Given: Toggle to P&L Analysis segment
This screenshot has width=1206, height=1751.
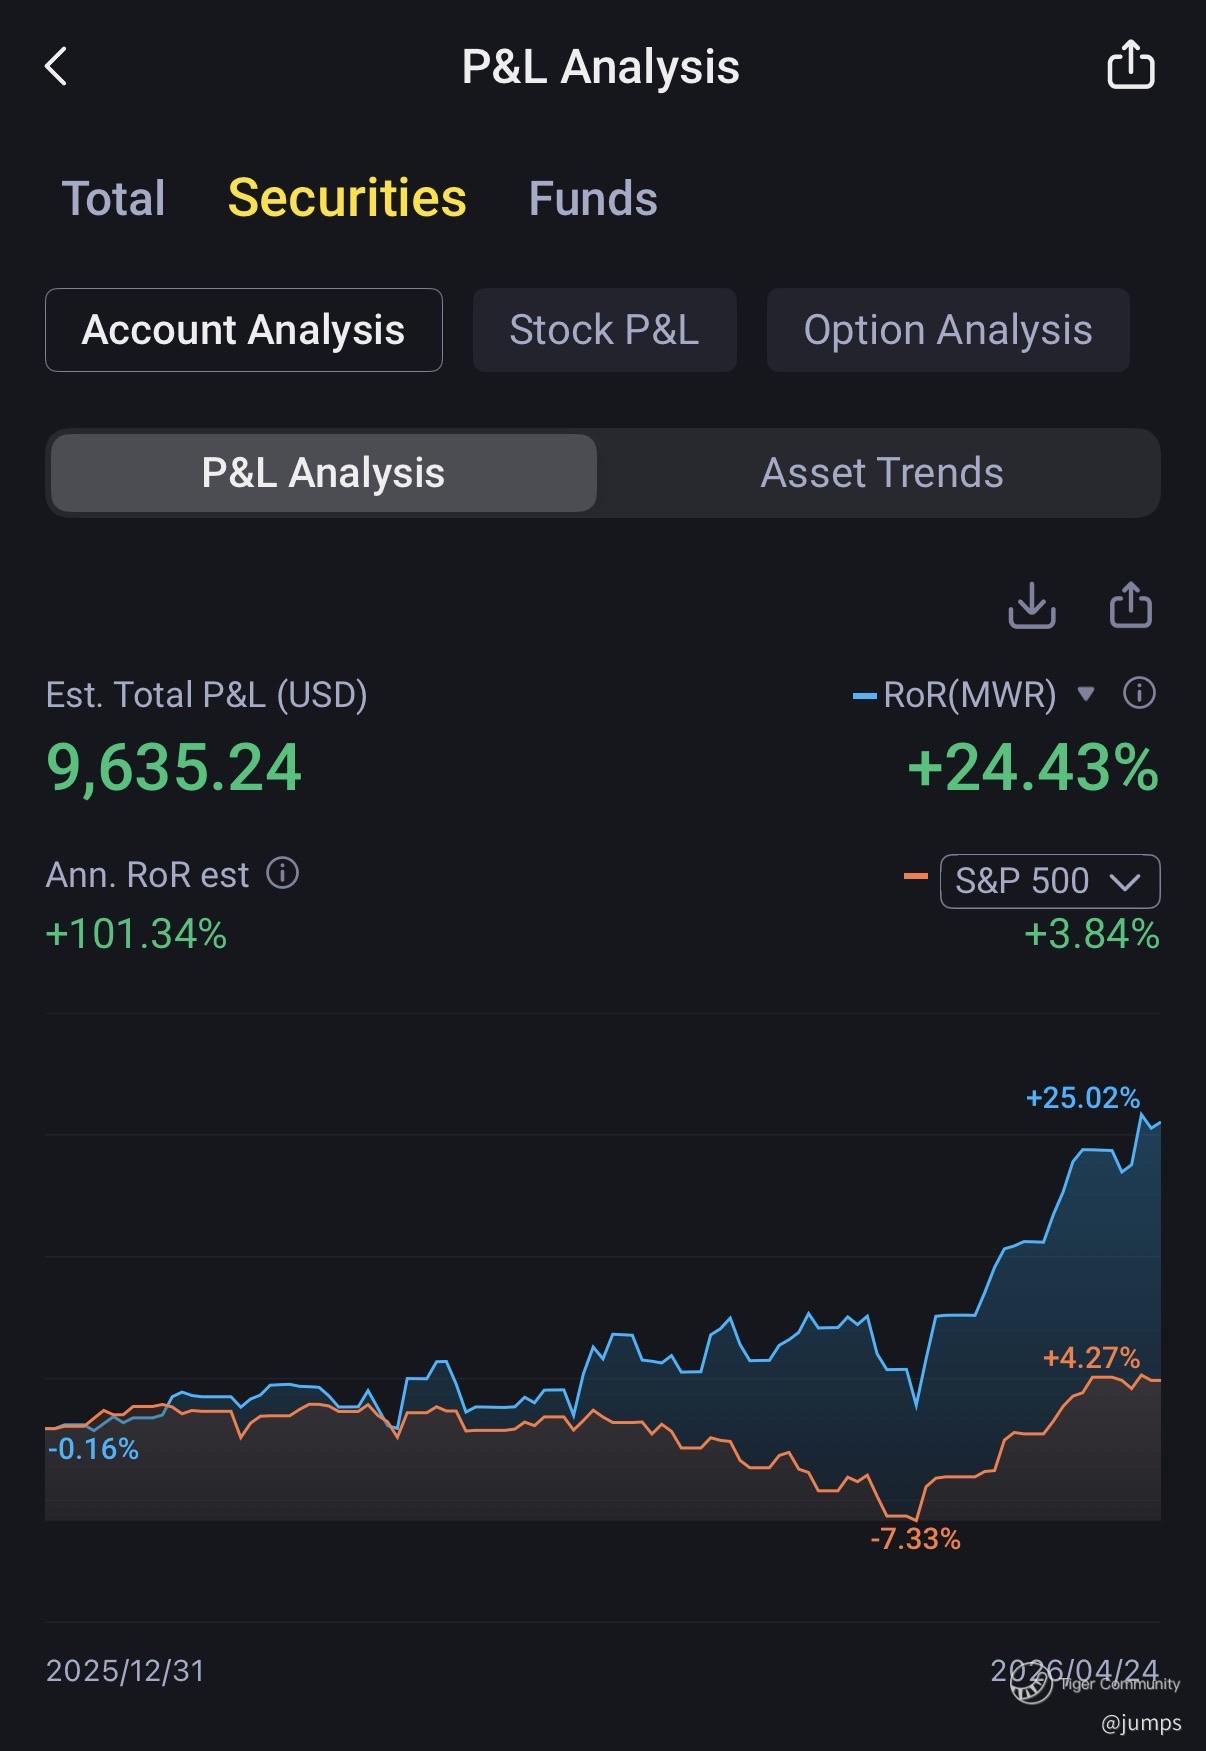Looking at the screenshot, I should (323, 473).
